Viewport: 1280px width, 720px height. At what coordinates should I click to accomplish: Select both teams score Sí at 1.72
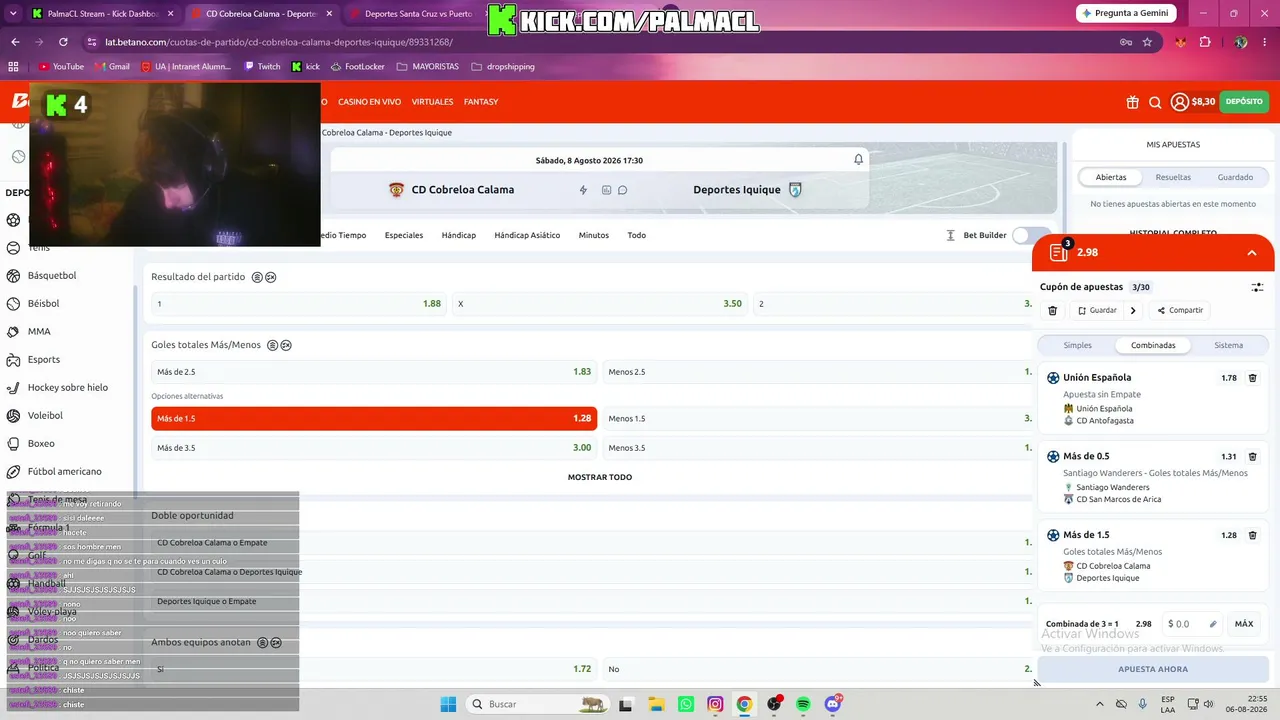[374, 669]
